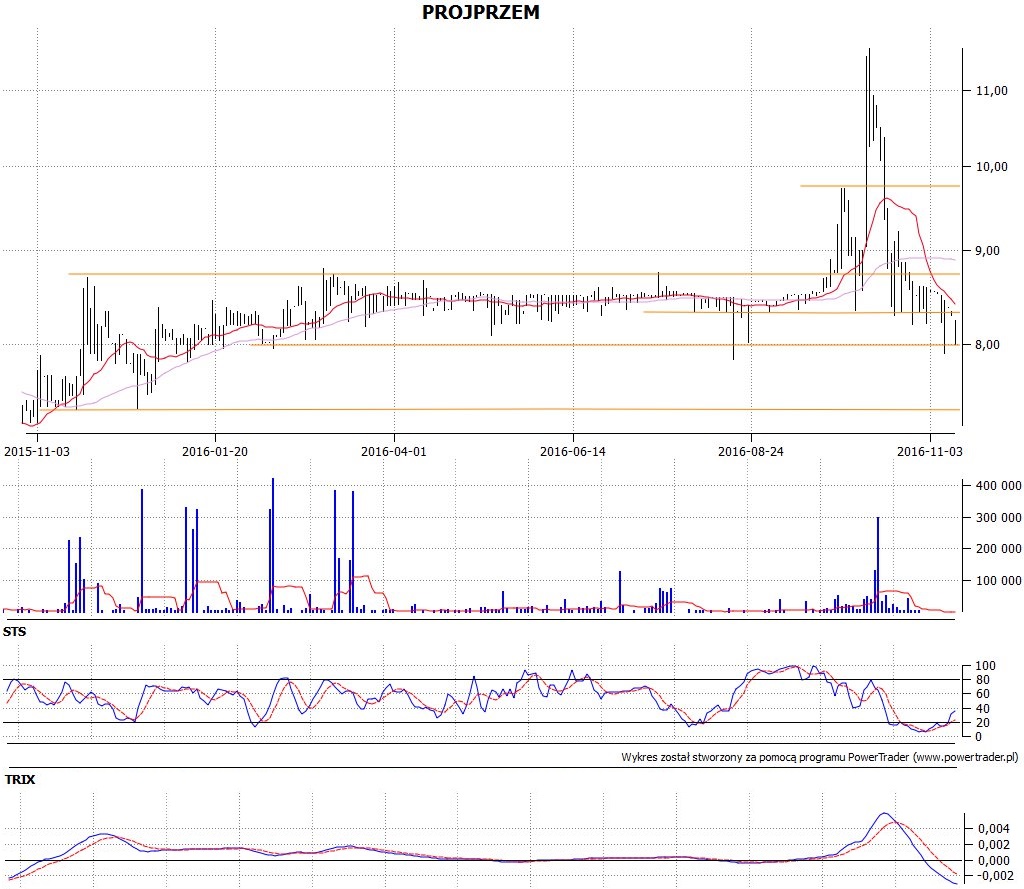The height and width of the screenshot is (889, 1024).
Task: Click the 2016-08-24 date label
Action: point(751,451)
